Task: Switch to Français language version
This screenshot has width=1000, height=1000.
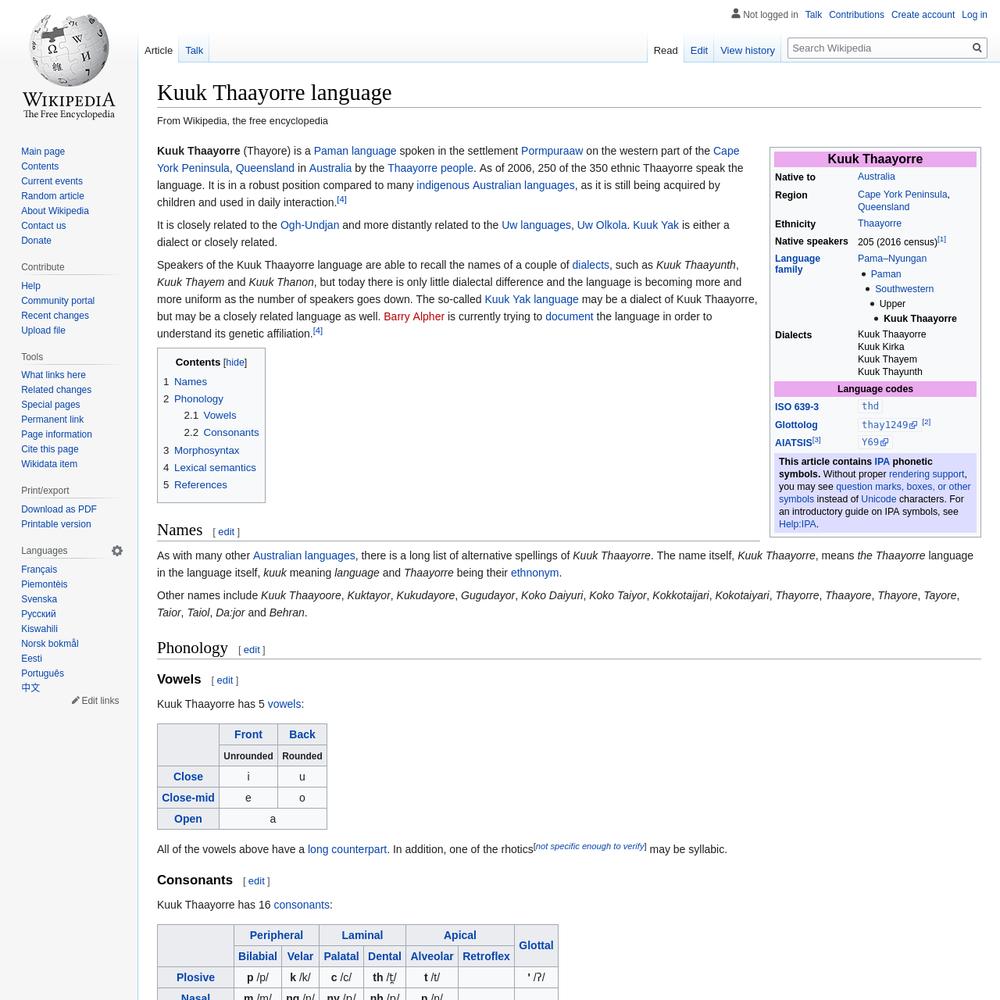Action: click(x=39, y=570)
